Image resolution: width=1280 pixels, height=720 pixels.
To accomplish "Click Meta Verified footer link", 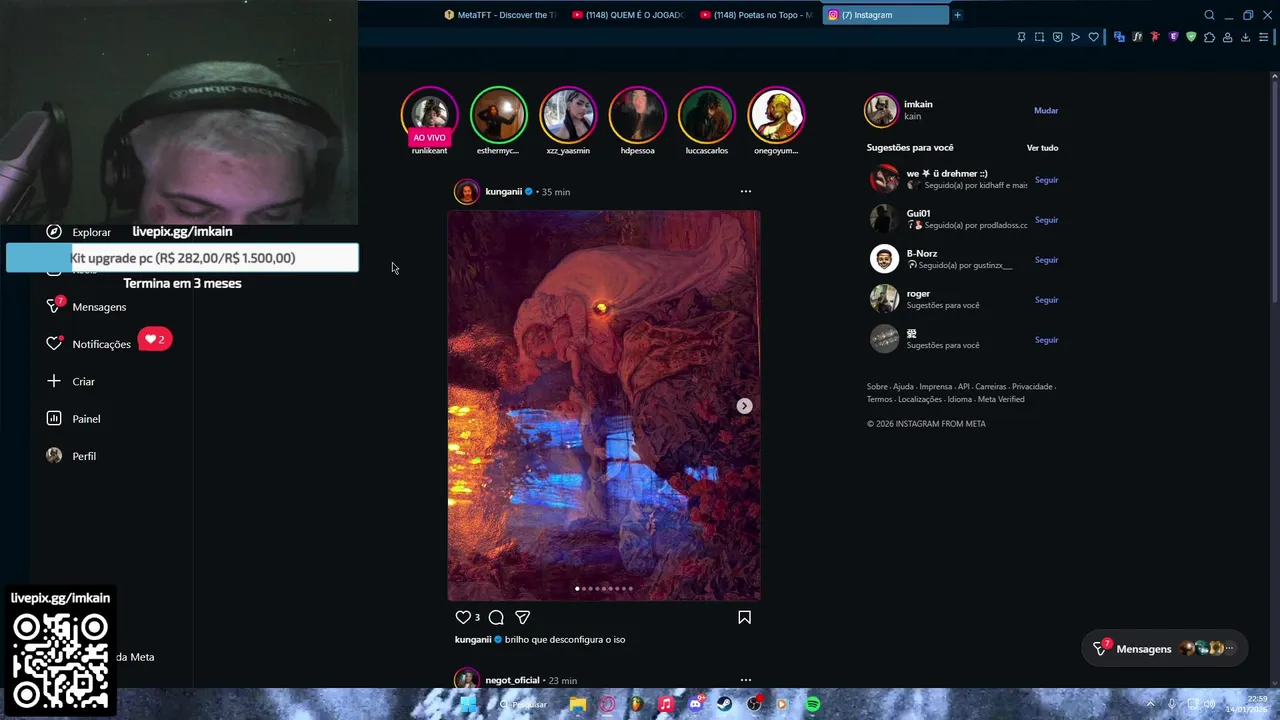I will pyautogui.click(x=1001, y=400).
